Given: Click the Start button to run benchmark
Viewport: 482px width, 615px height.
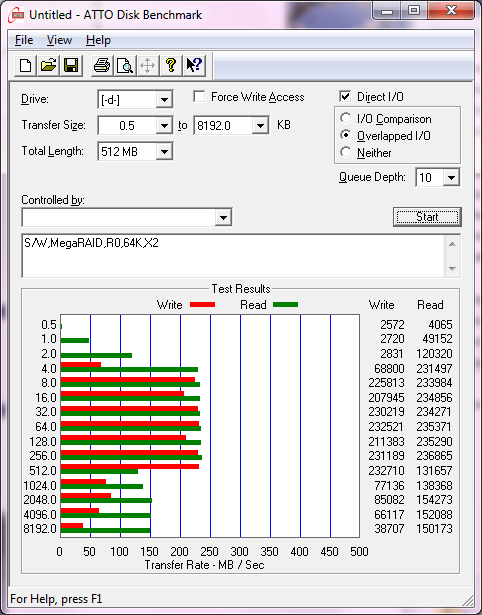Looking at the screenshot, I should tap(427, 217).
